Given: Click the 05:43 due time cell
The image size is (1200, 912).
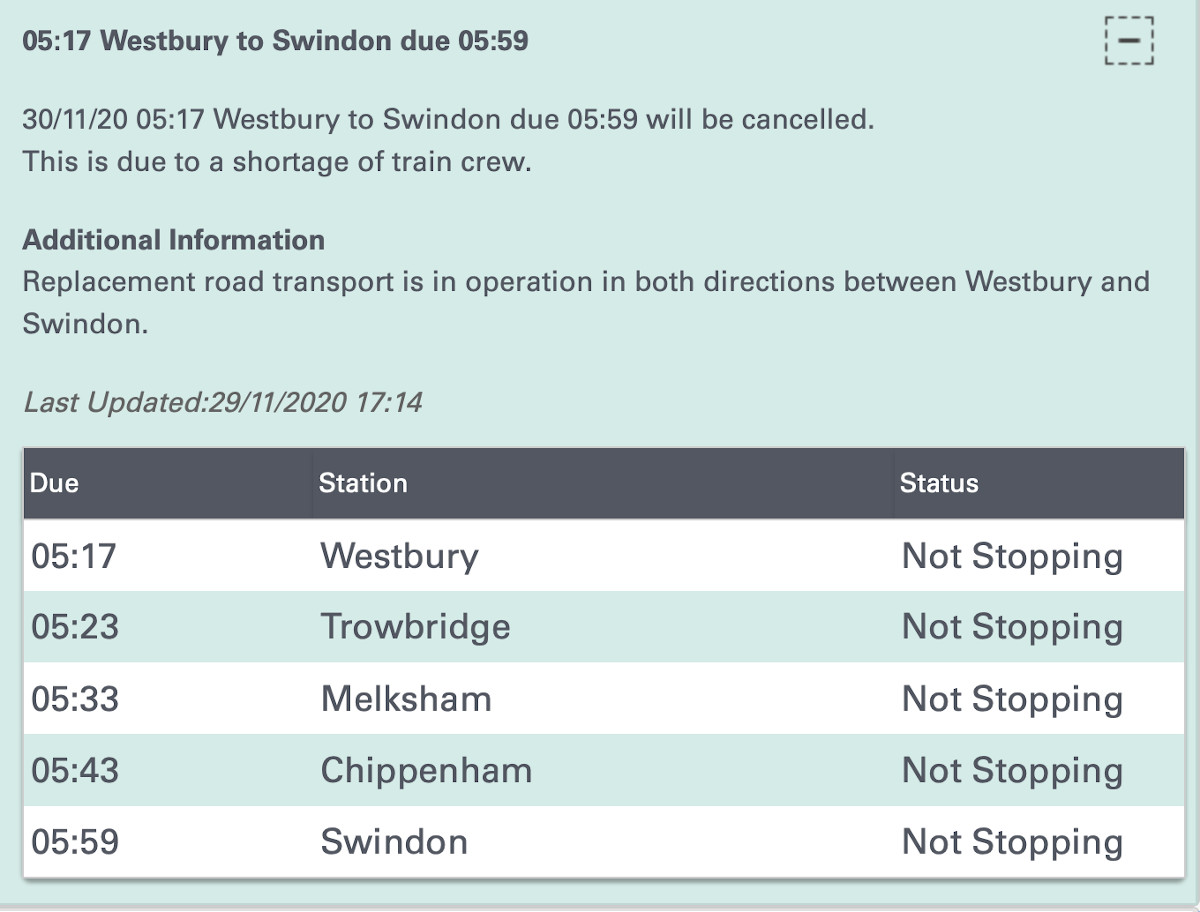Looking at the screenshot, I should coord(75,771).
